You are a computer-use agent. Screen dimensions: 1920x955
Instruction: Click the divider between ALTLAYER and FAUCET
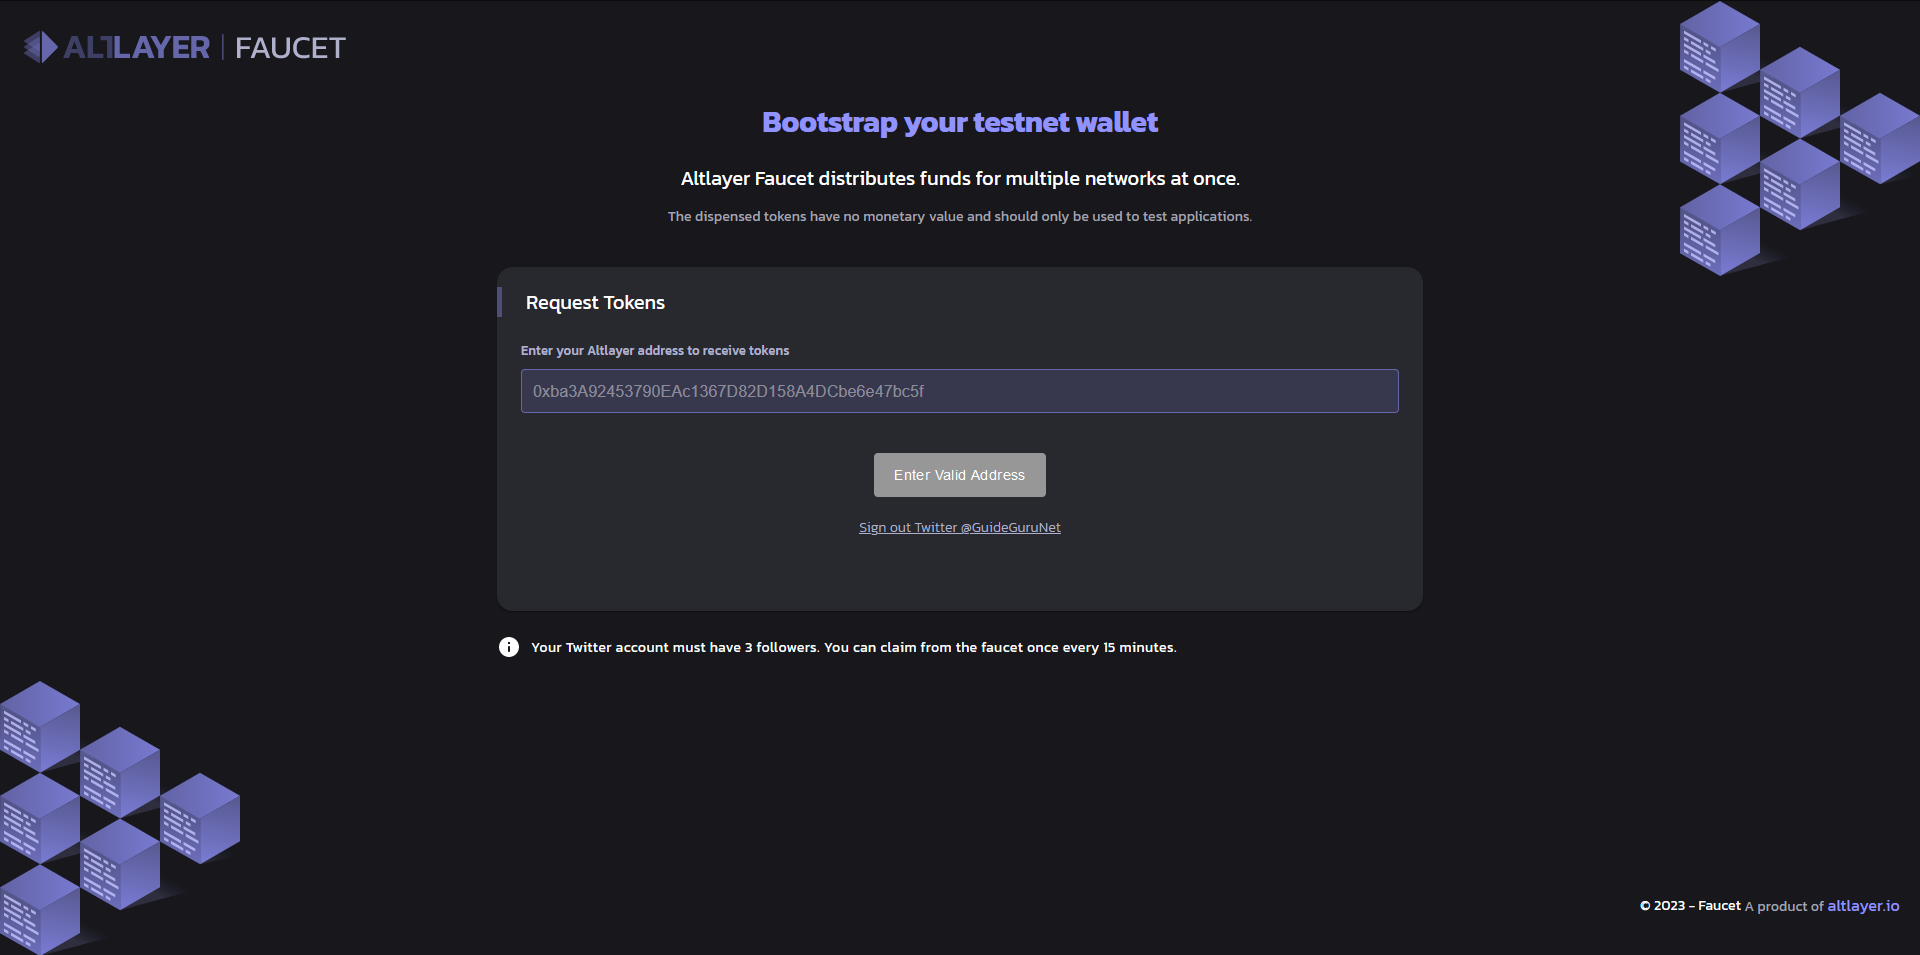pyautogui.click(x=222, y=47)
